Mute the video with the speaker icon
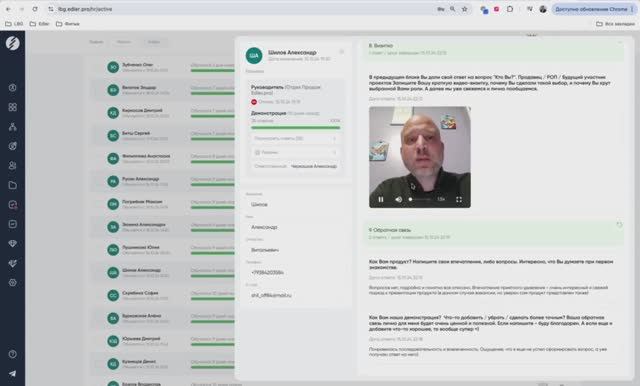This screenshot has height=386, width=640. [398, 199]
